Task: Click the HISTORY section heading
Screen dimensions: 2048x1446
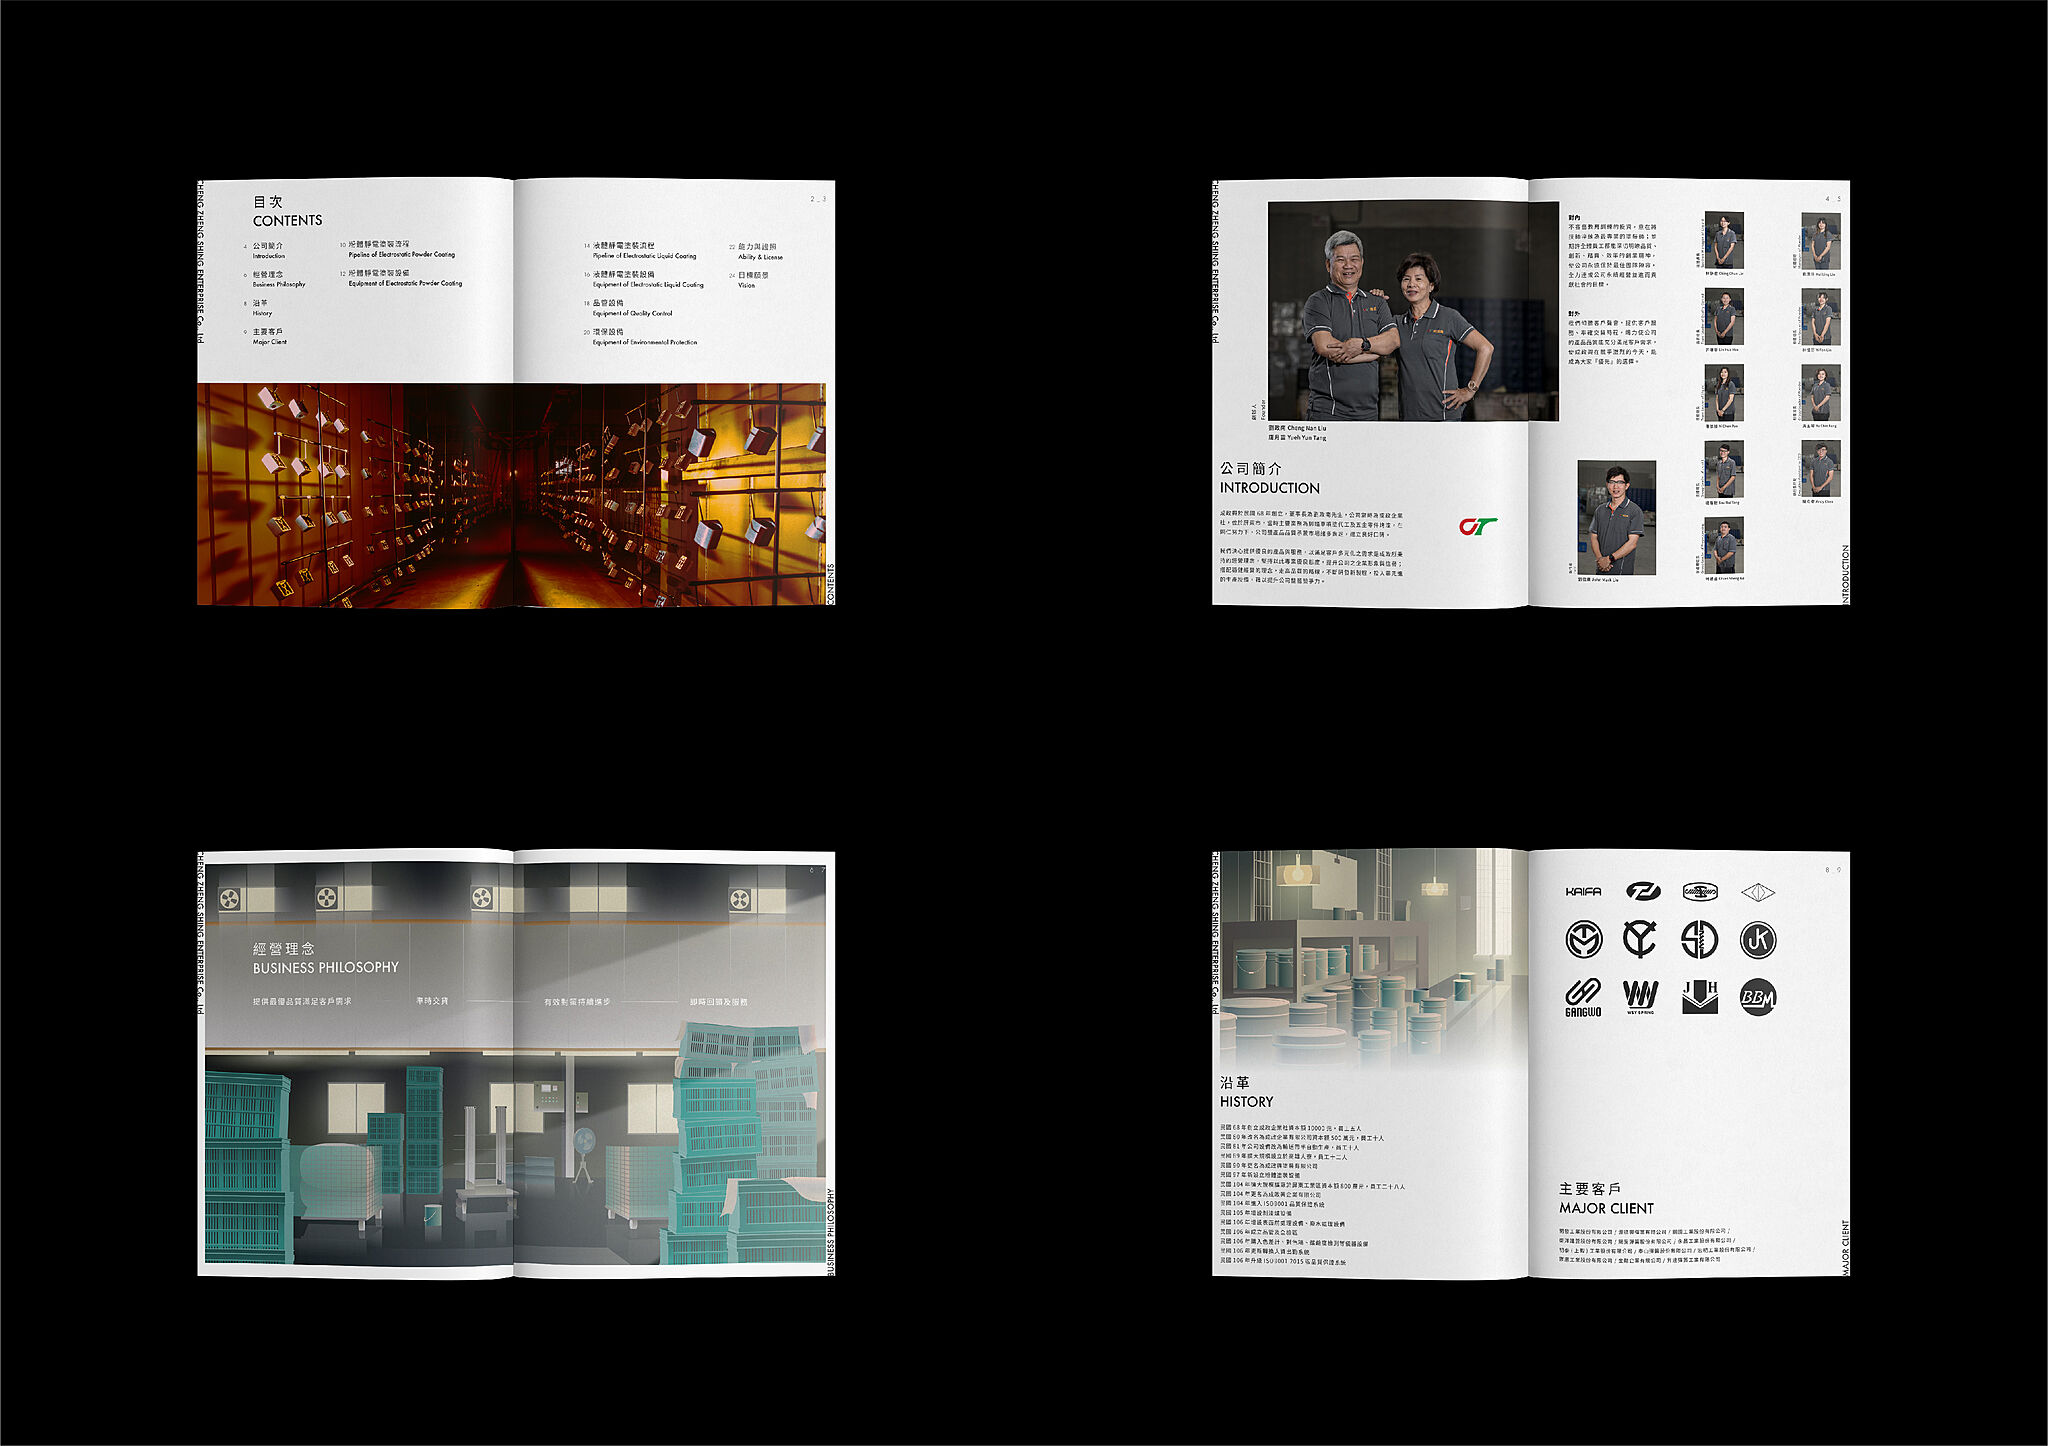Action: 1246,1101
